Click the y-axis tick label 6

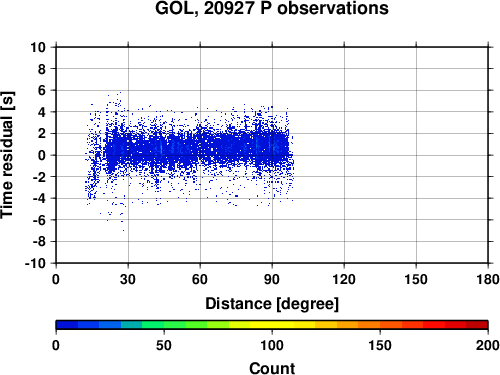(42, 90)
